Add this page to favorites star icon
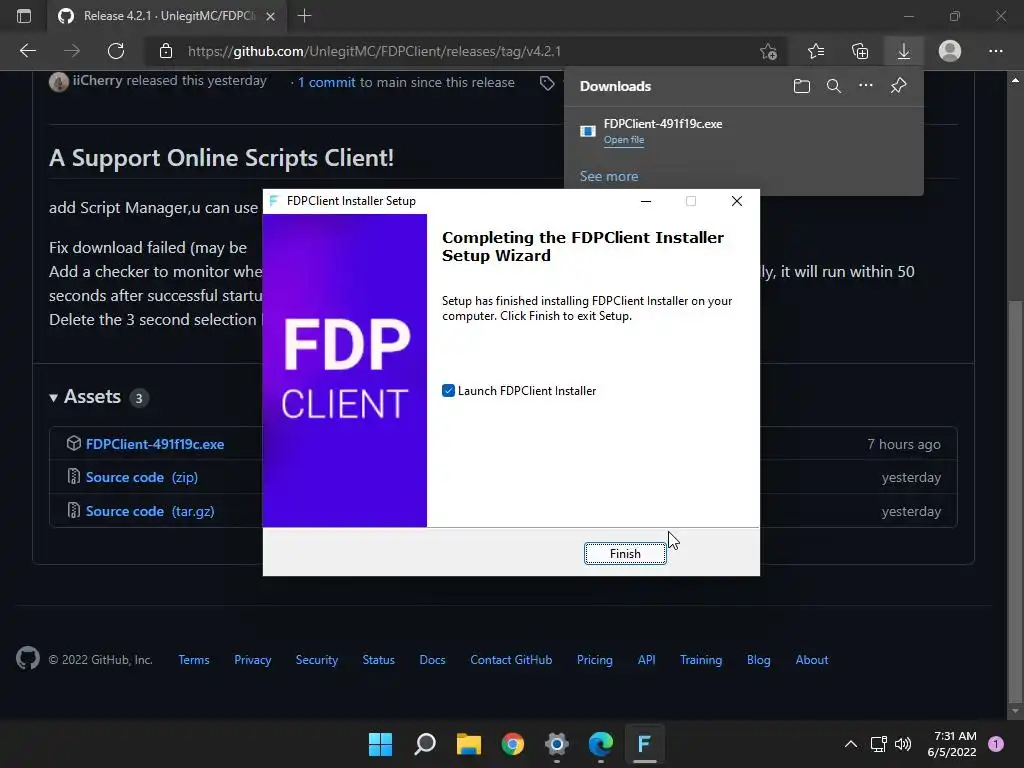 point(769,51)
